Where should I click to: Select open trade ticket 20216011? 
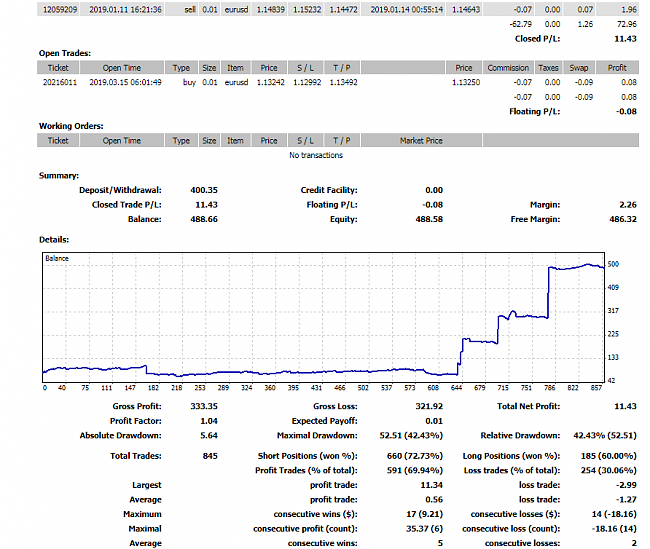58,82
